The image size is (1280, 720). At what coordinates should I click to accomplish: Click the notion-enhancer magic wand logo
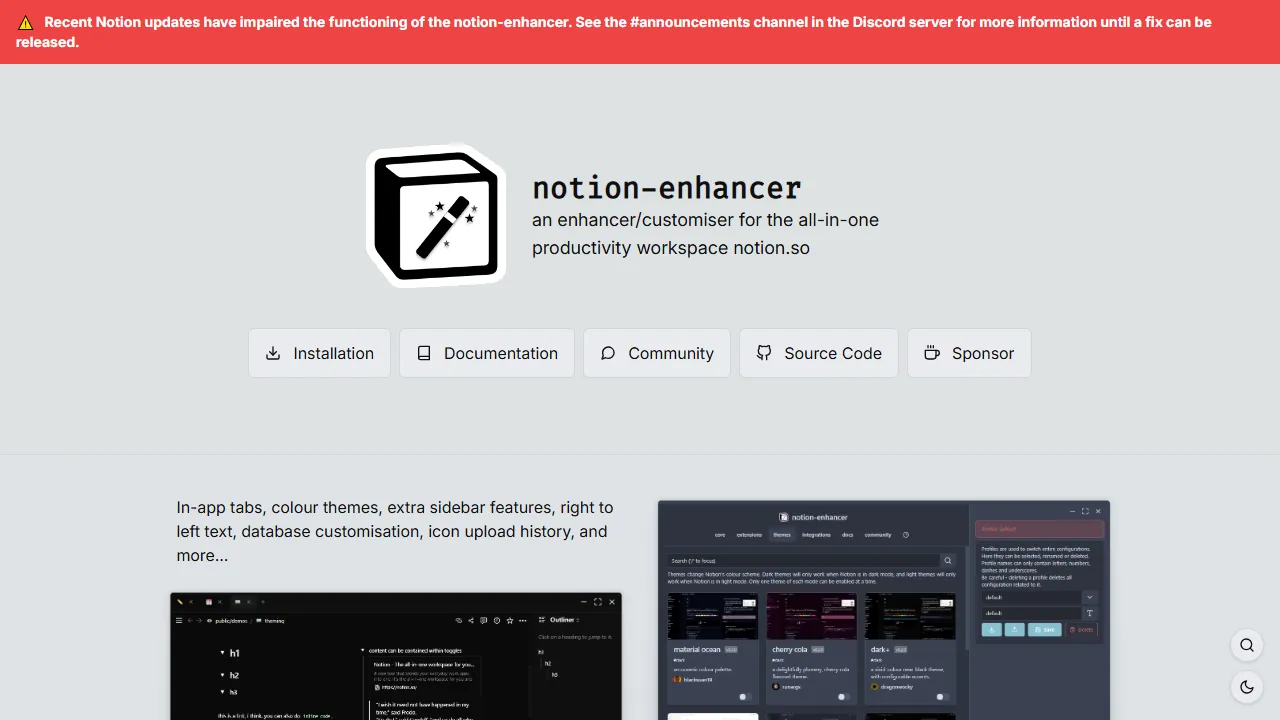(435, 216)
